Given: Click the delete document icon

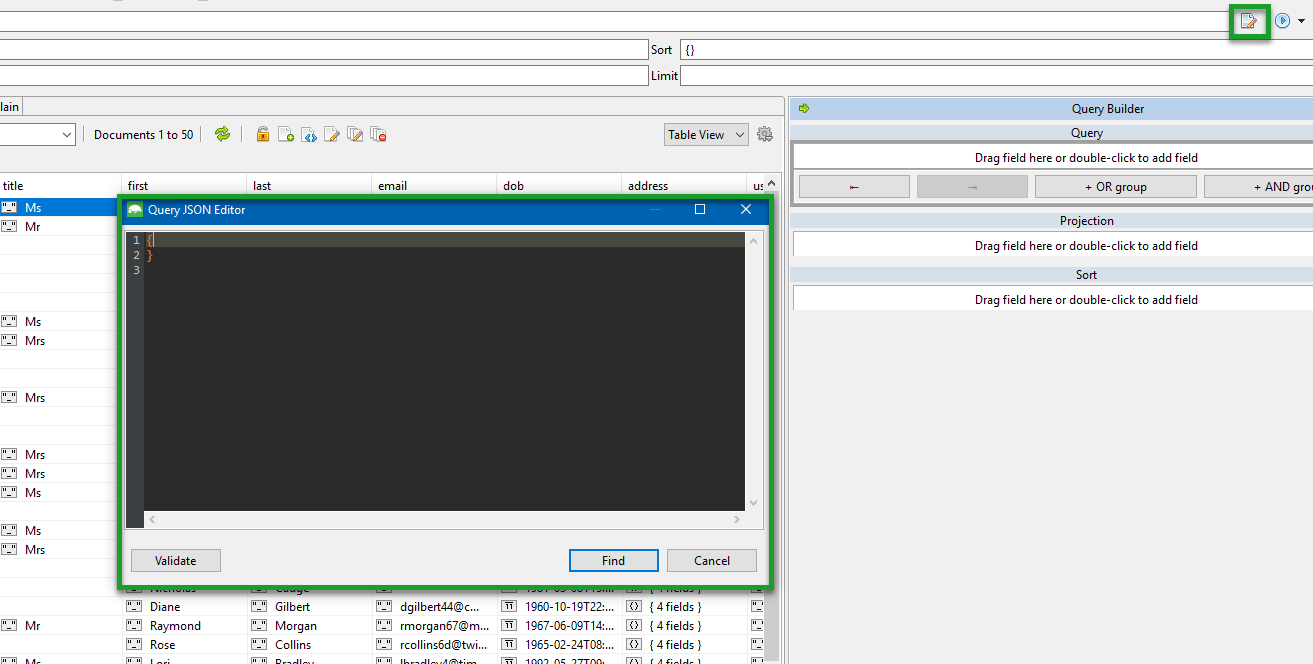Looking at the screenshot, I should tap(378, 133).
